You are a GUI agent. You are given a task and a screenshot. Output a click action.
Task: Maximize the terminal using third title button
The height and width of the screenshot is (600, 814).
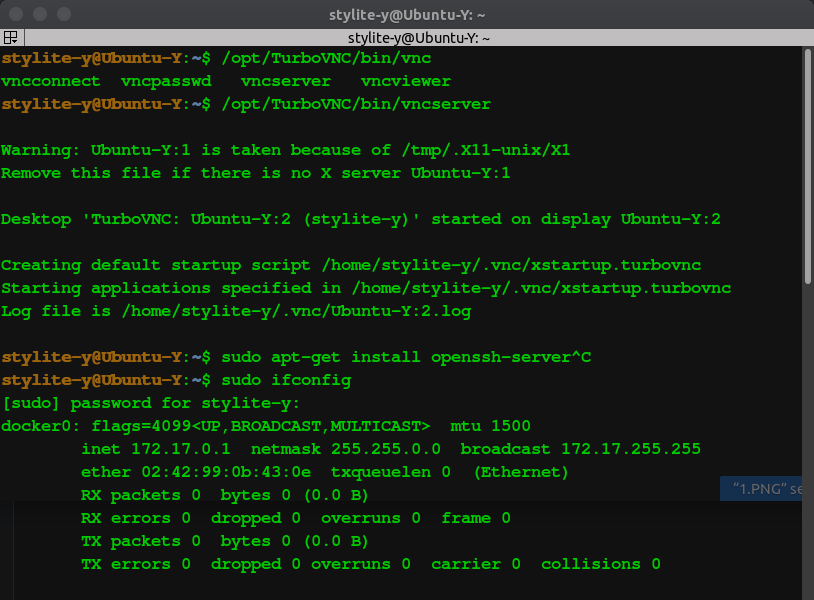(x=64, y=14)
